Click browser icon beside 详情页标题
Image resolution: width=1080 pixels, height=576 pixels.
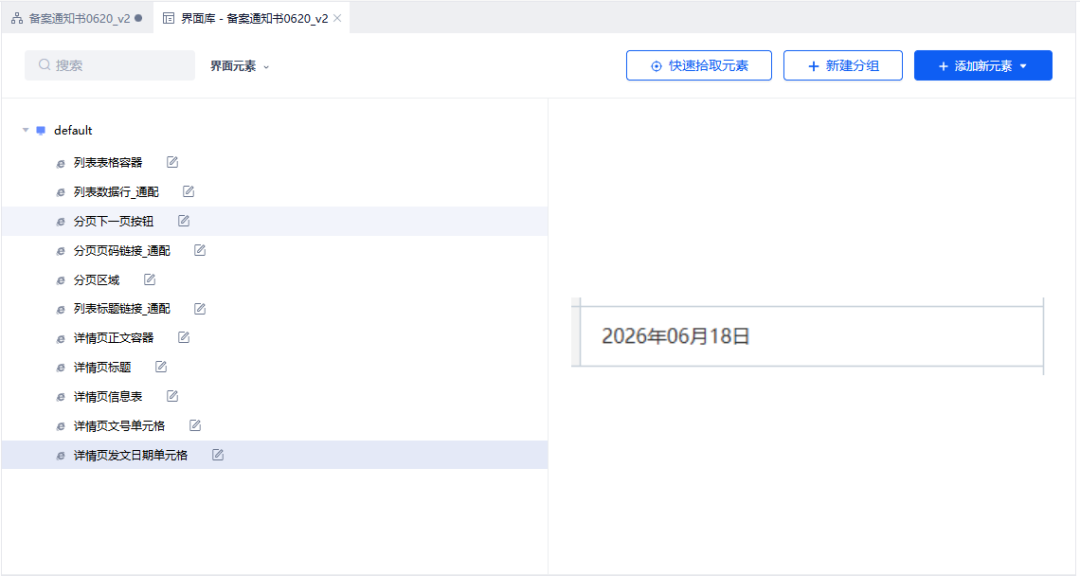click(61, 368)
